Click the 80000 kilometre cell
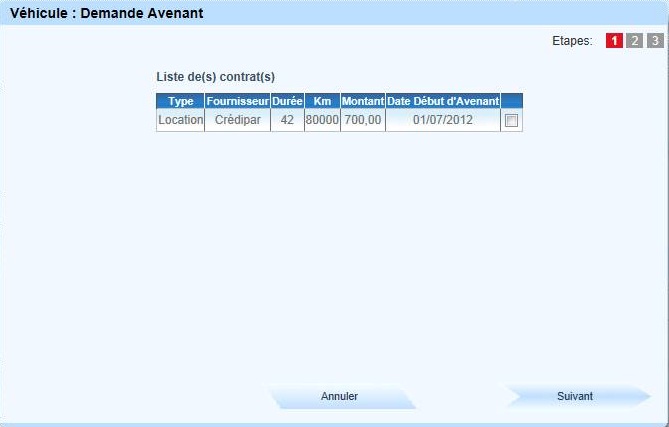Viewport: 669px width, 427px height. (321, 120)
